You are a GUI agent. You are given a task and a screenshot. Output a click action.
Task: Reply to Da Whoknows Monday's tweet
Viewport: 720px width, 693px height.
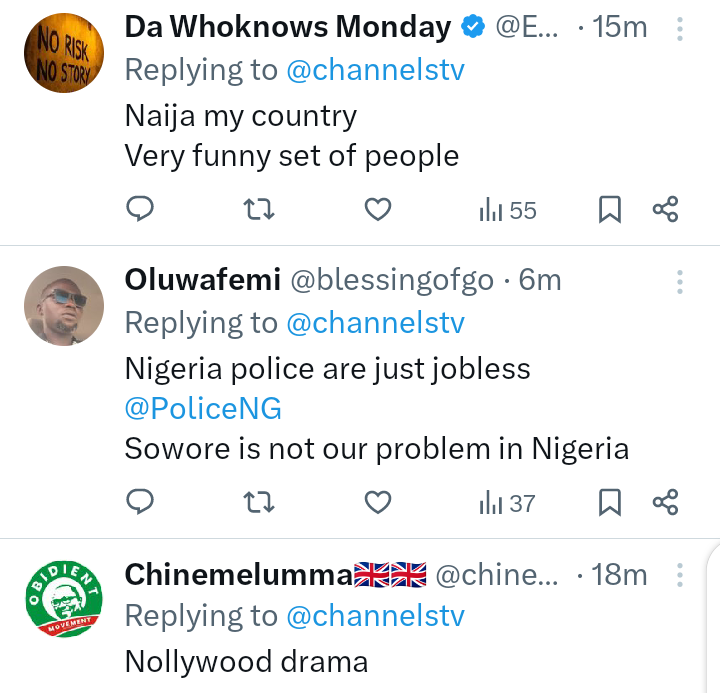click(x=140, y=209)
